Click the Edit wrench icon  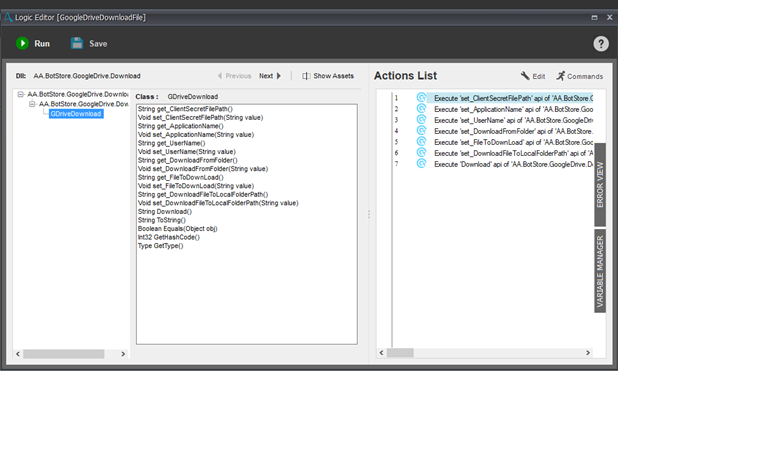coord(525,75)
